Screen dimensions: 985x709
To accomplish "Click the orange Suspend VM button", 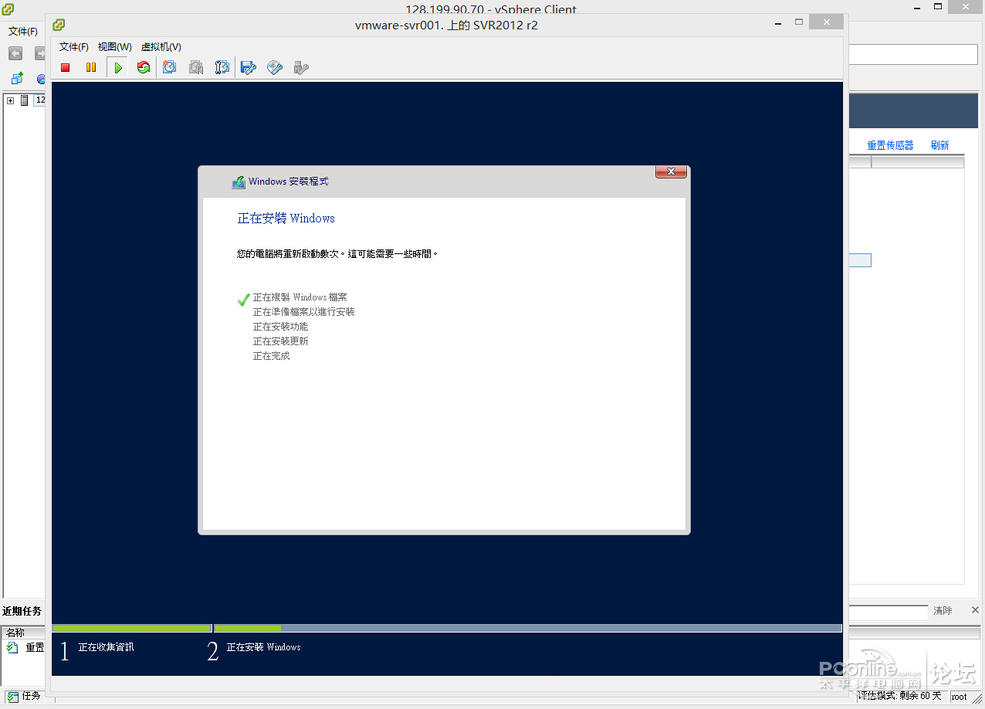I will tap(91, 67).
